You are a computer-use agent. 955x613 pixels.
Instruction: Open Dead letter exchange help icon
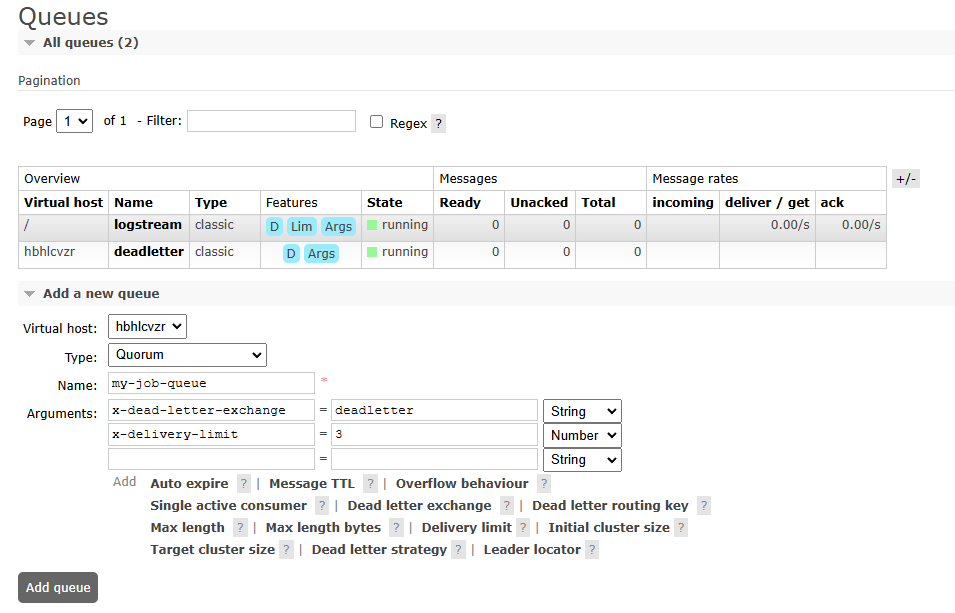coord(507,506)
